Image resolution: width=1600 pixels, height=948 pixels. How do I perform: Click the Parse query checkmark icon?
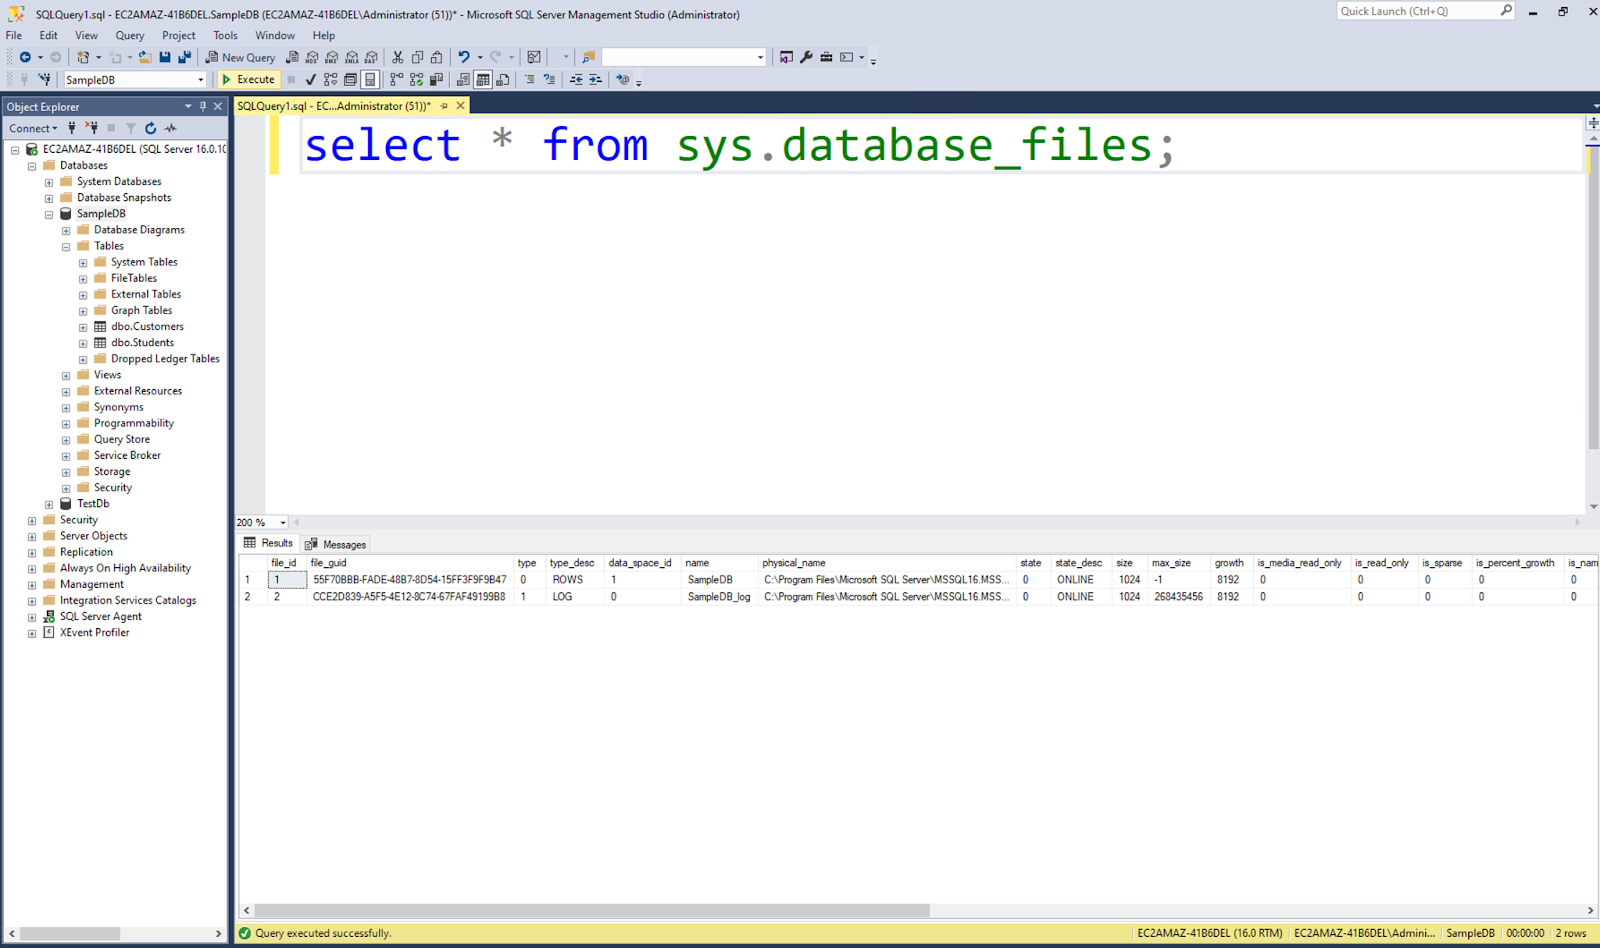coord(310,79)
